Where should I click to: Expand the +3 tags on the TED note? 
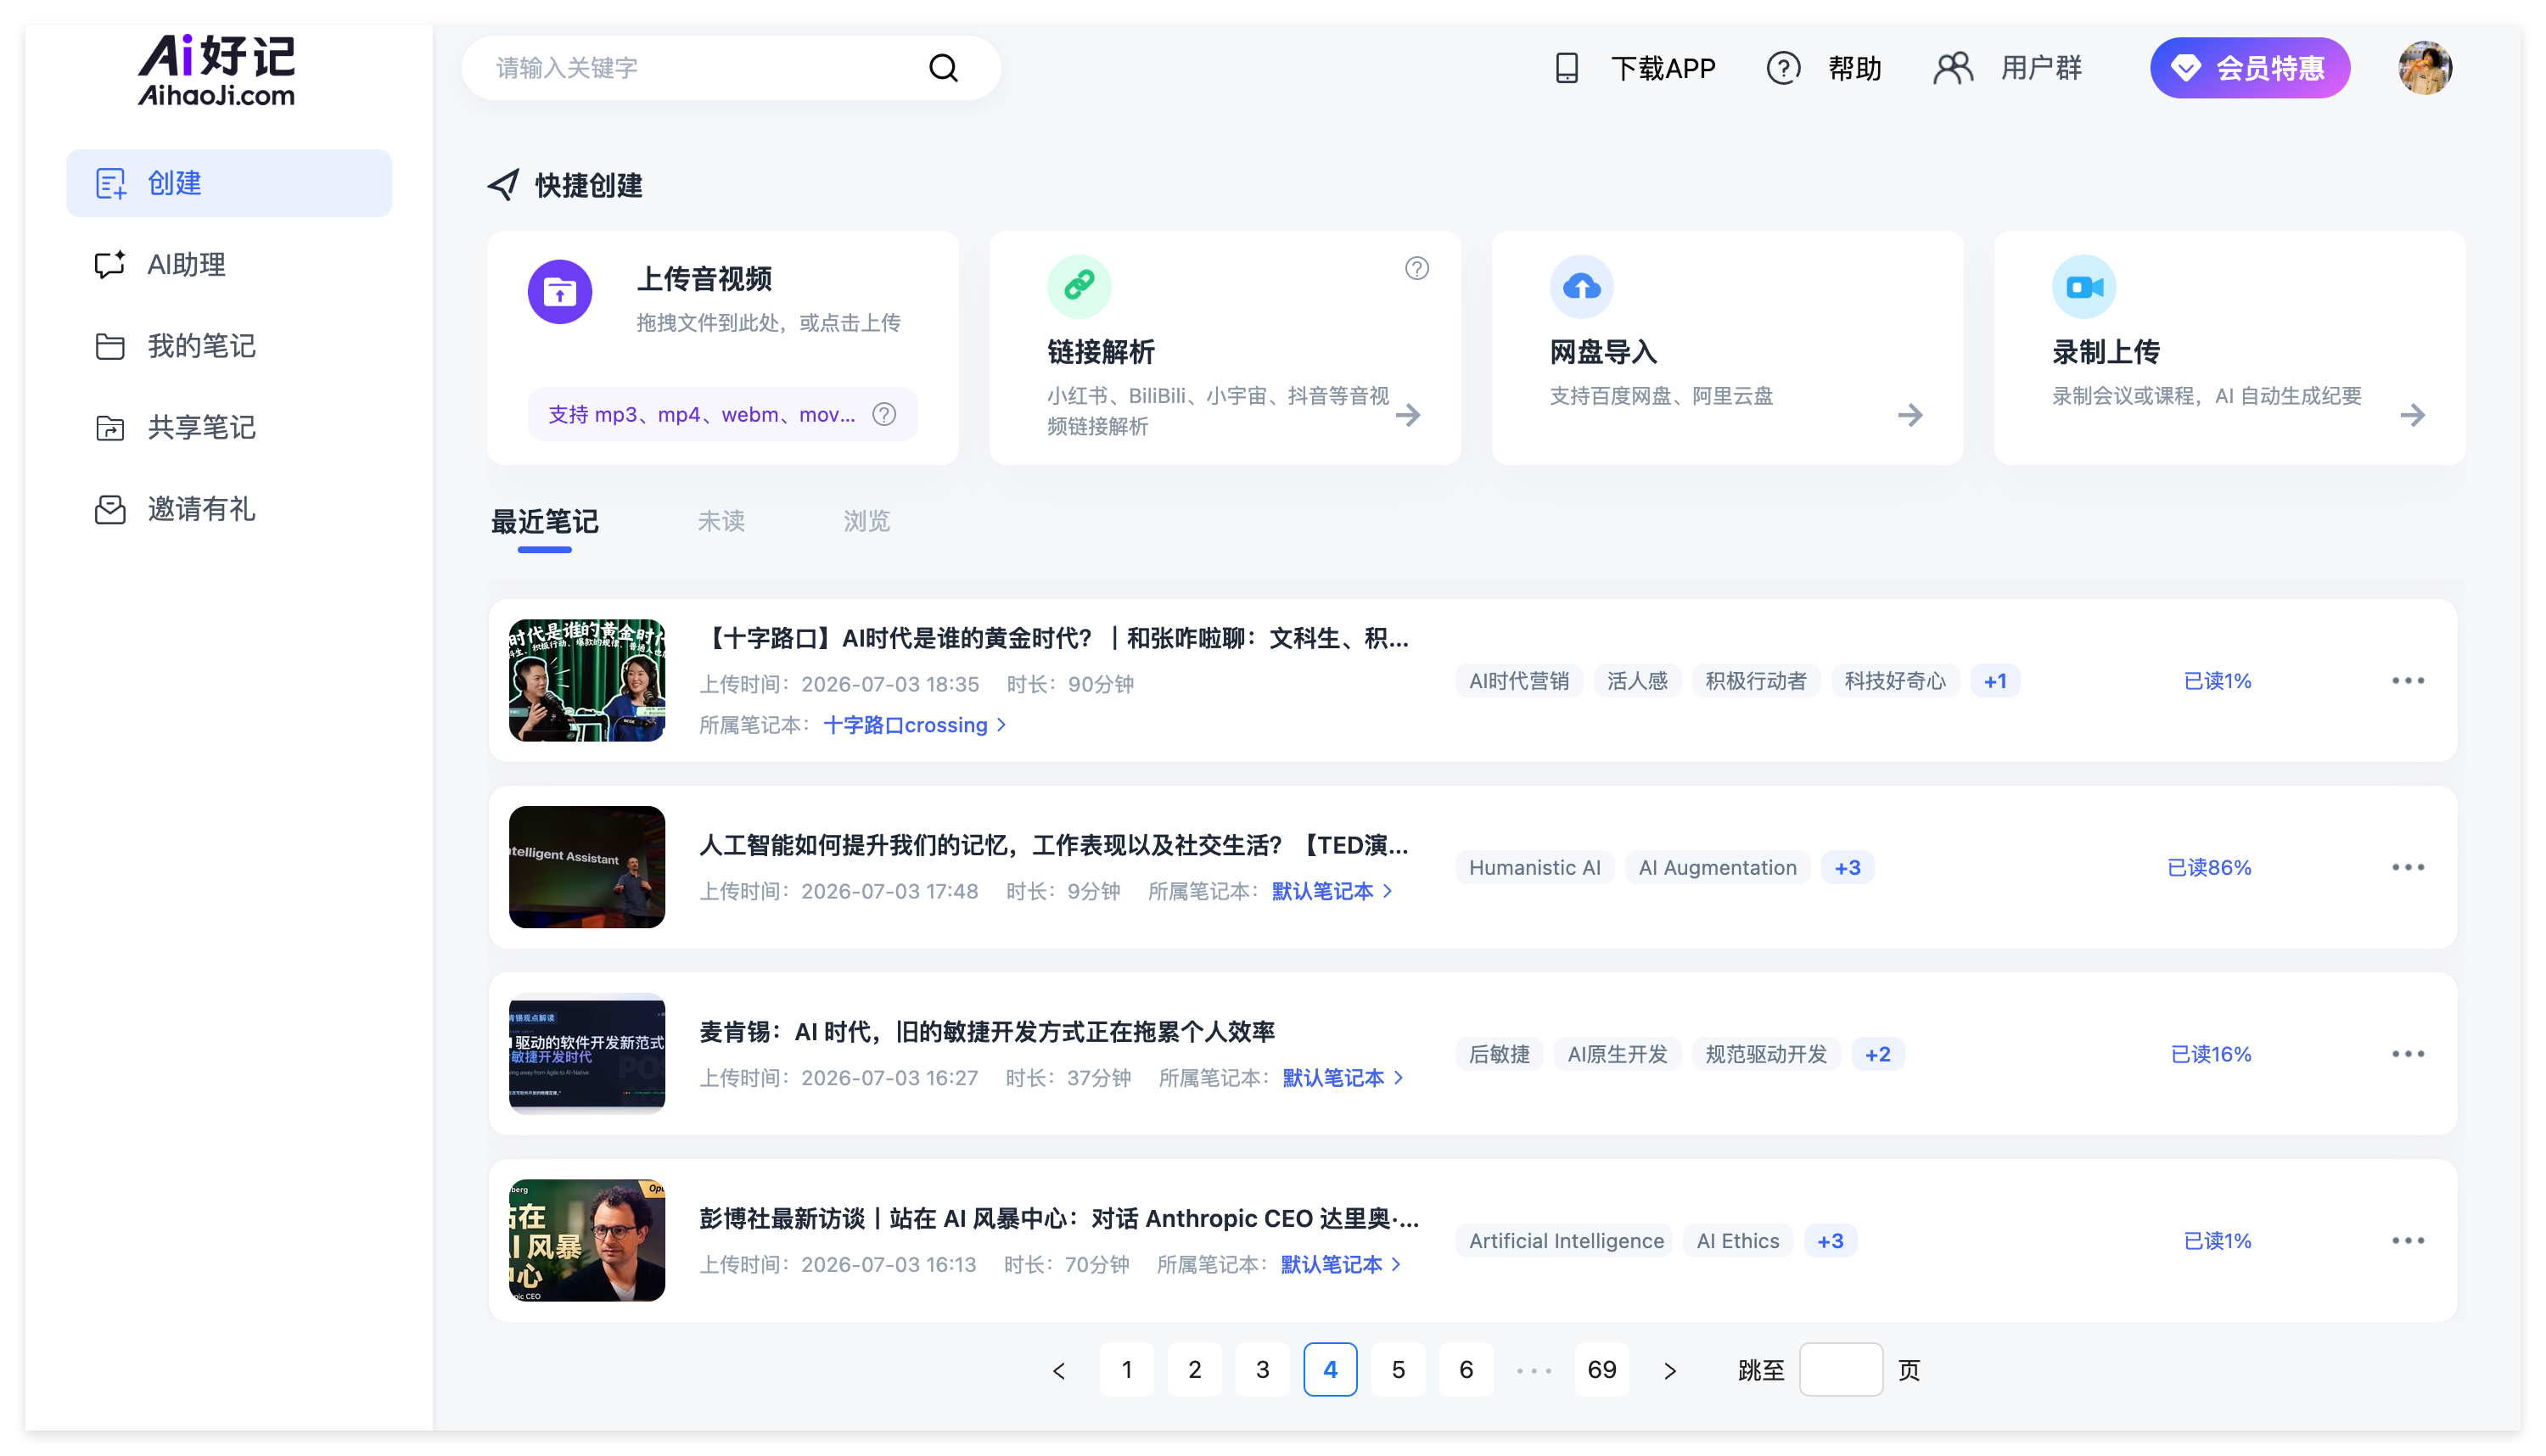coord(1847,868)
